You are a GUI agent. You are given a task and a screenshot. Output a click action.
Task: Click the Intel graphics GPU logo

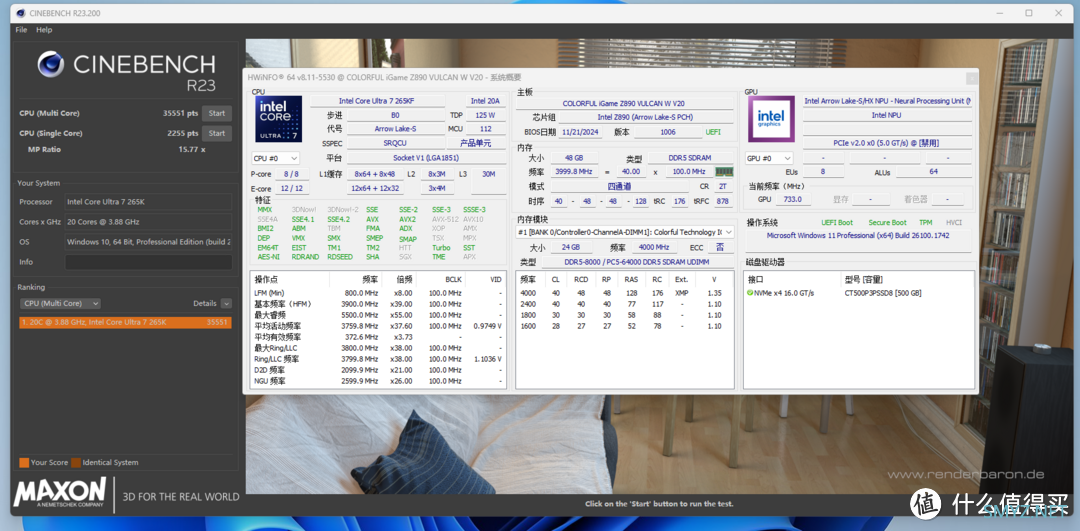[x=771, y=118]
